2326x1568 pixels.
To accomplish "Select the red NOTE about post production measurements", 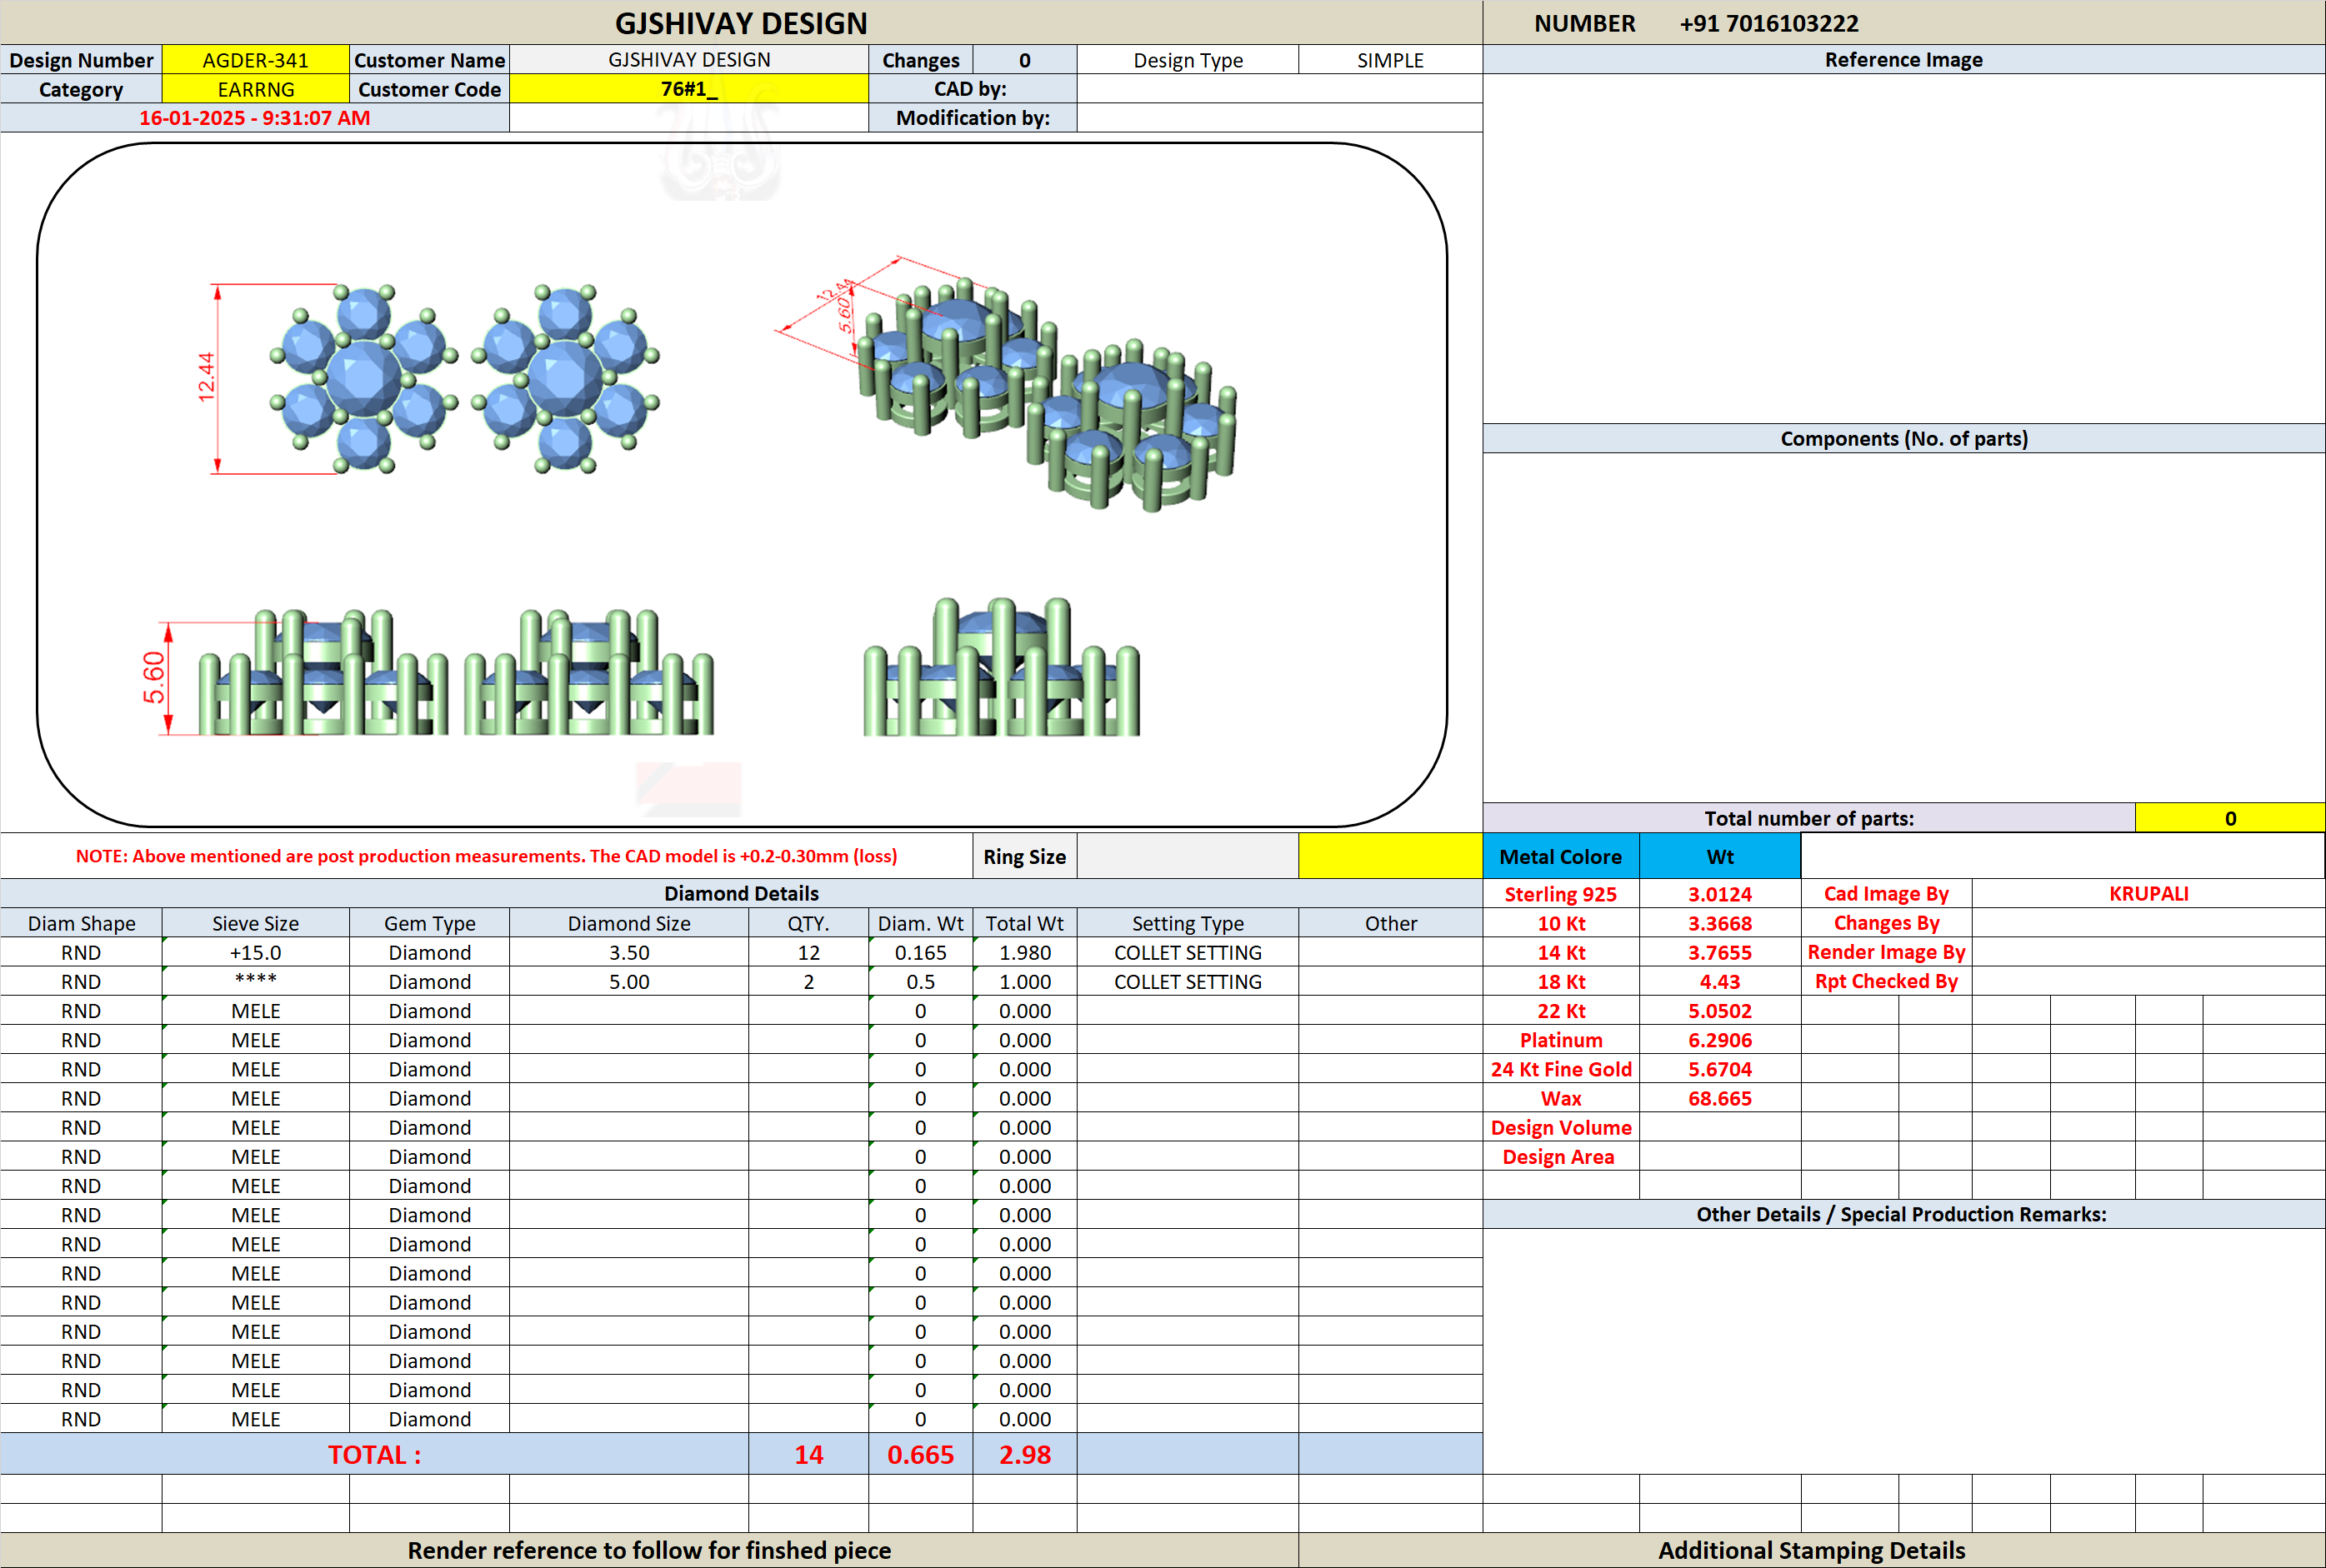I will (x=486, y=856).
